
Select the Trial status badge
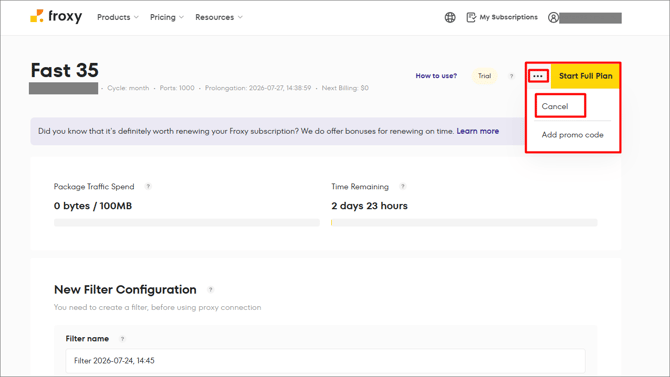pos(485,76)
